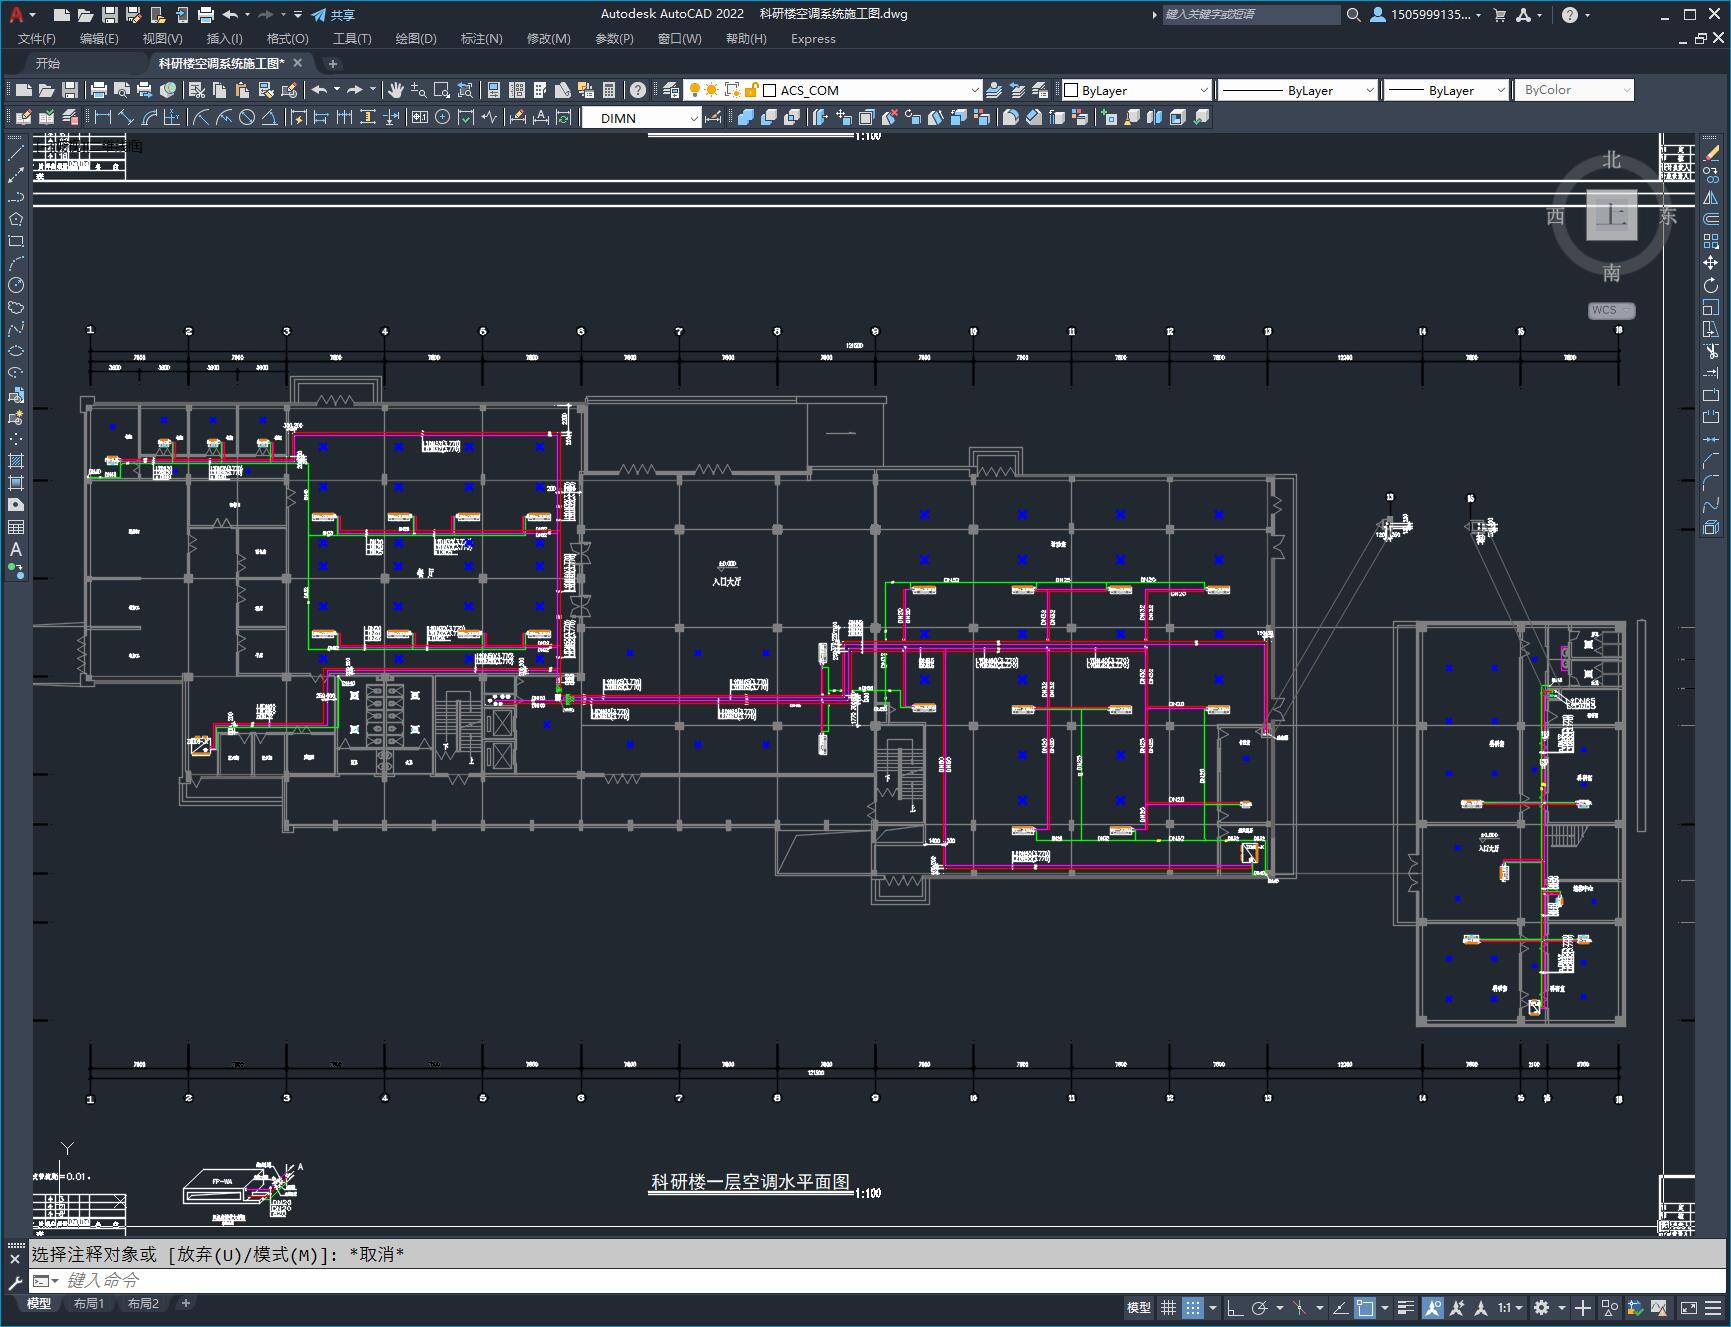Open the ByLayer linetype dropdown
The image size is (1731, 1327).
click(1298, 90)
